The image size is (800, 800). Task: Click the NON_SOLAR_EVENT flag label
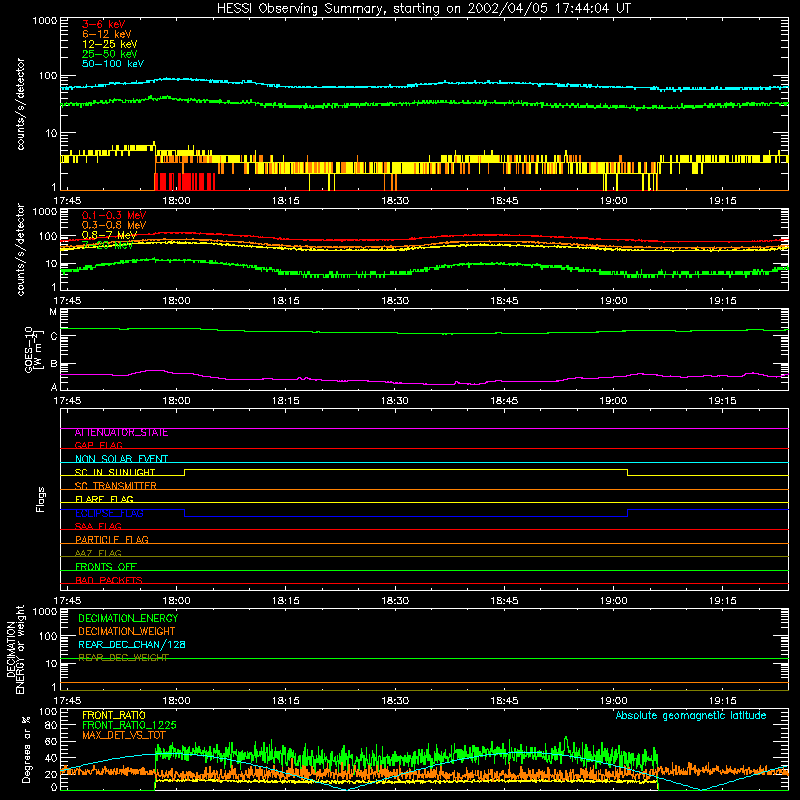point(121,459)
